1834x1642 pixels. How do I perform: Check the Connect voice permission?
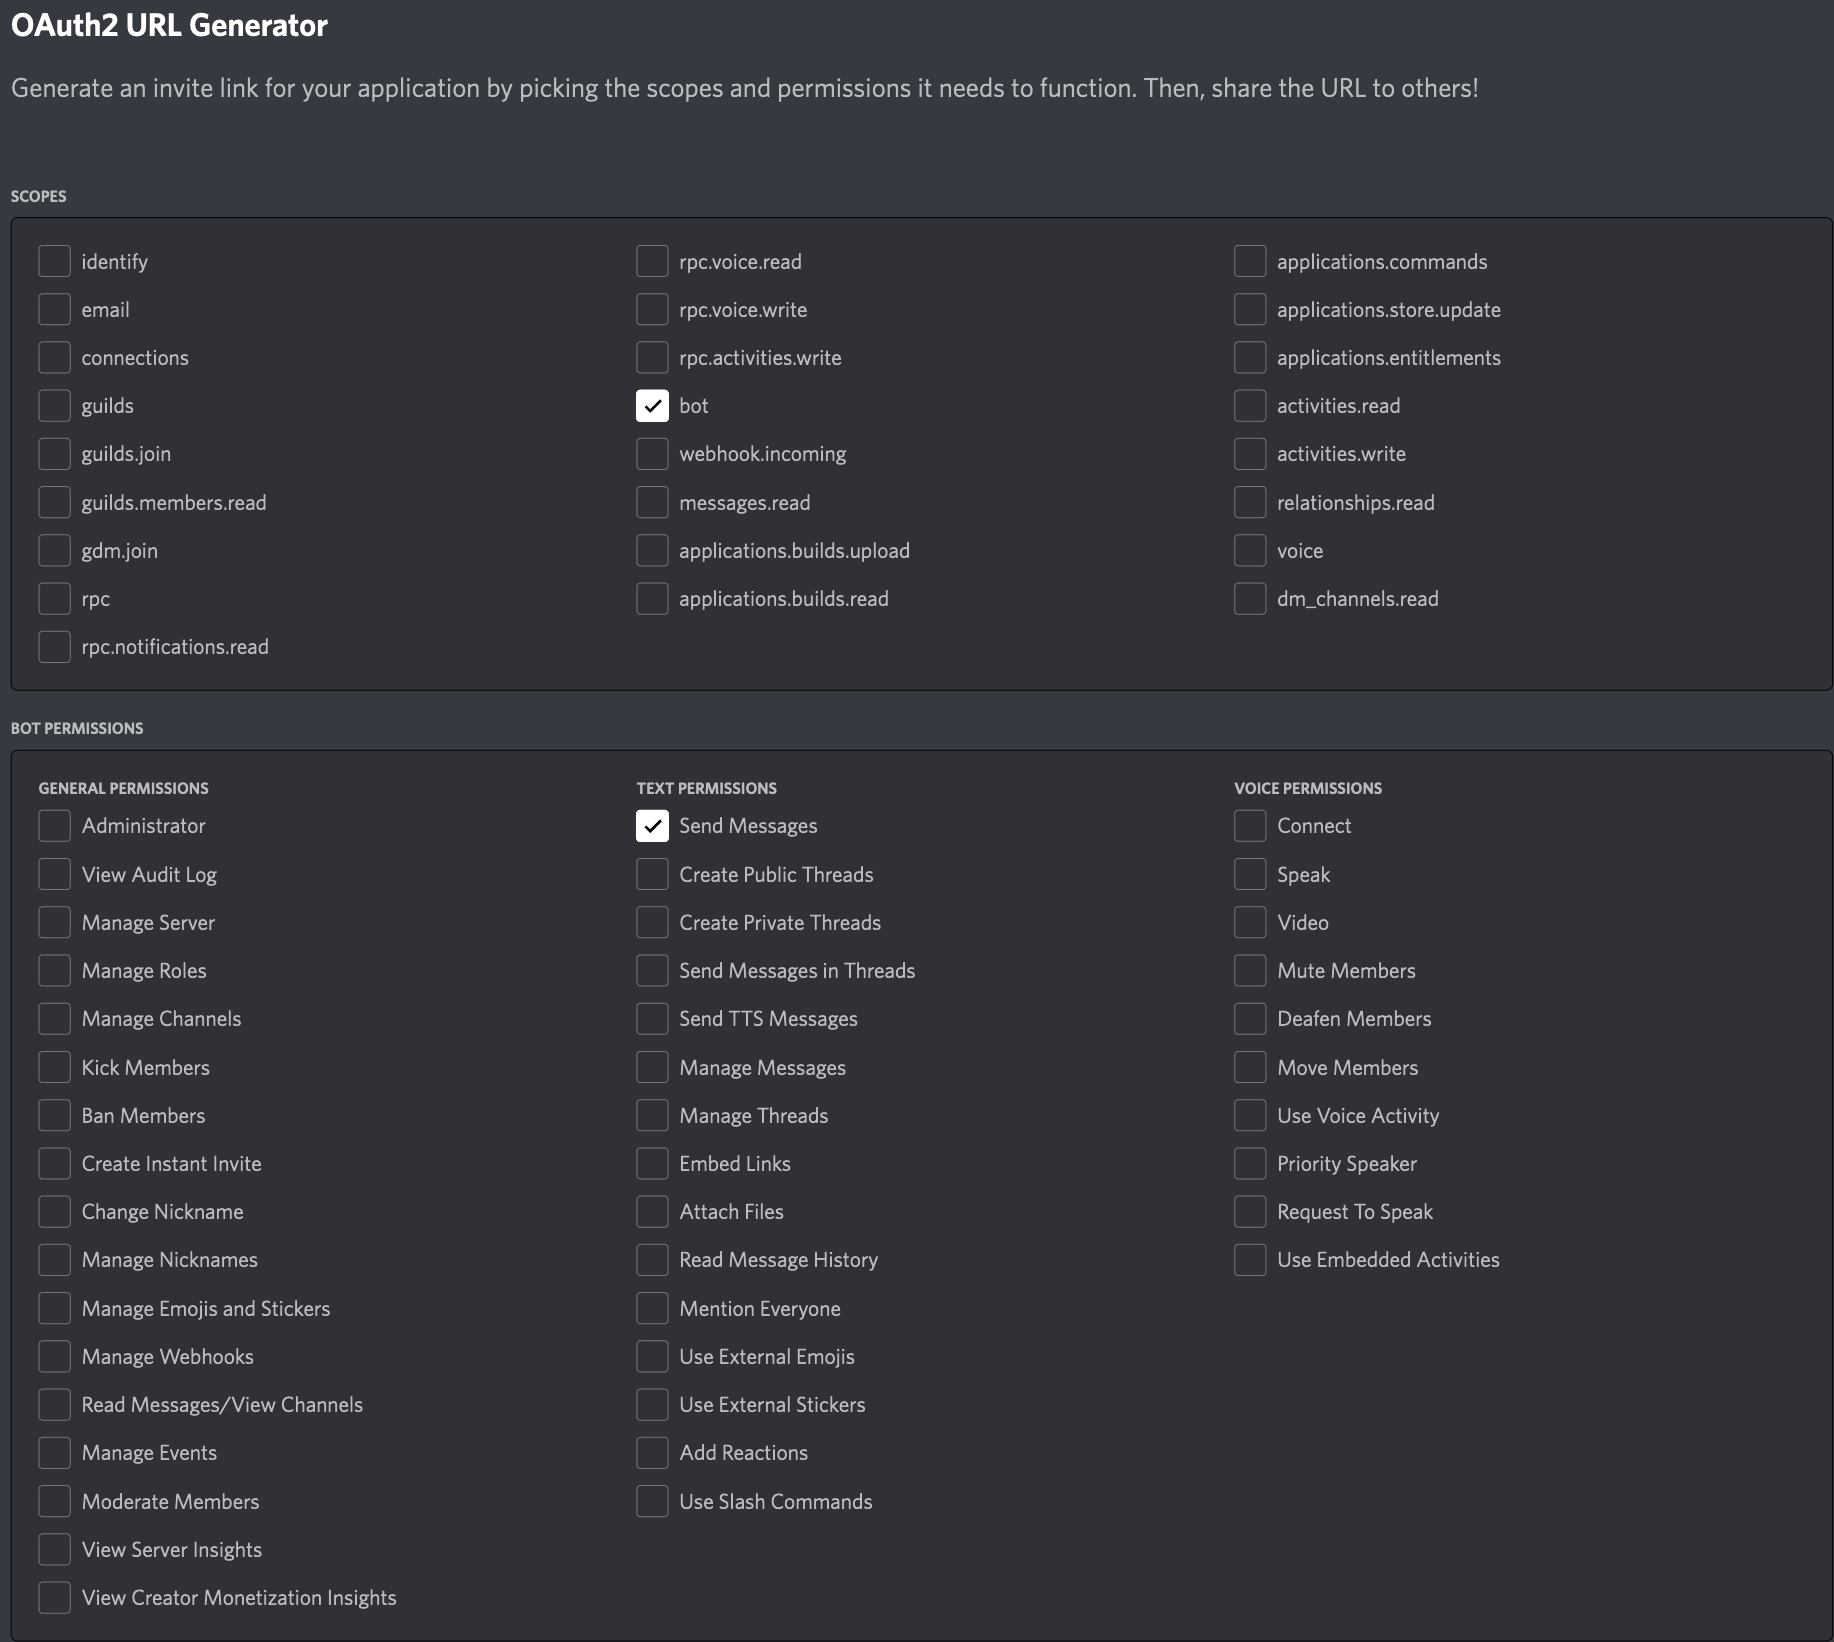(1250, 826)
